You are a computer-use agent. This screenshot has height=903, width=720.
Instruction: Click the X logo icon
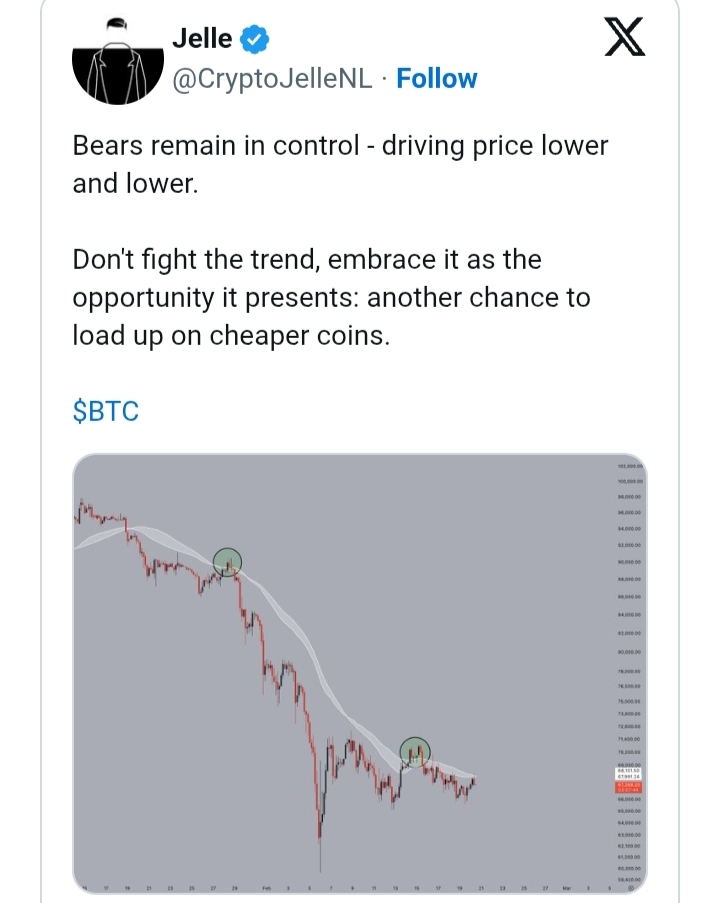coord(625,37)
